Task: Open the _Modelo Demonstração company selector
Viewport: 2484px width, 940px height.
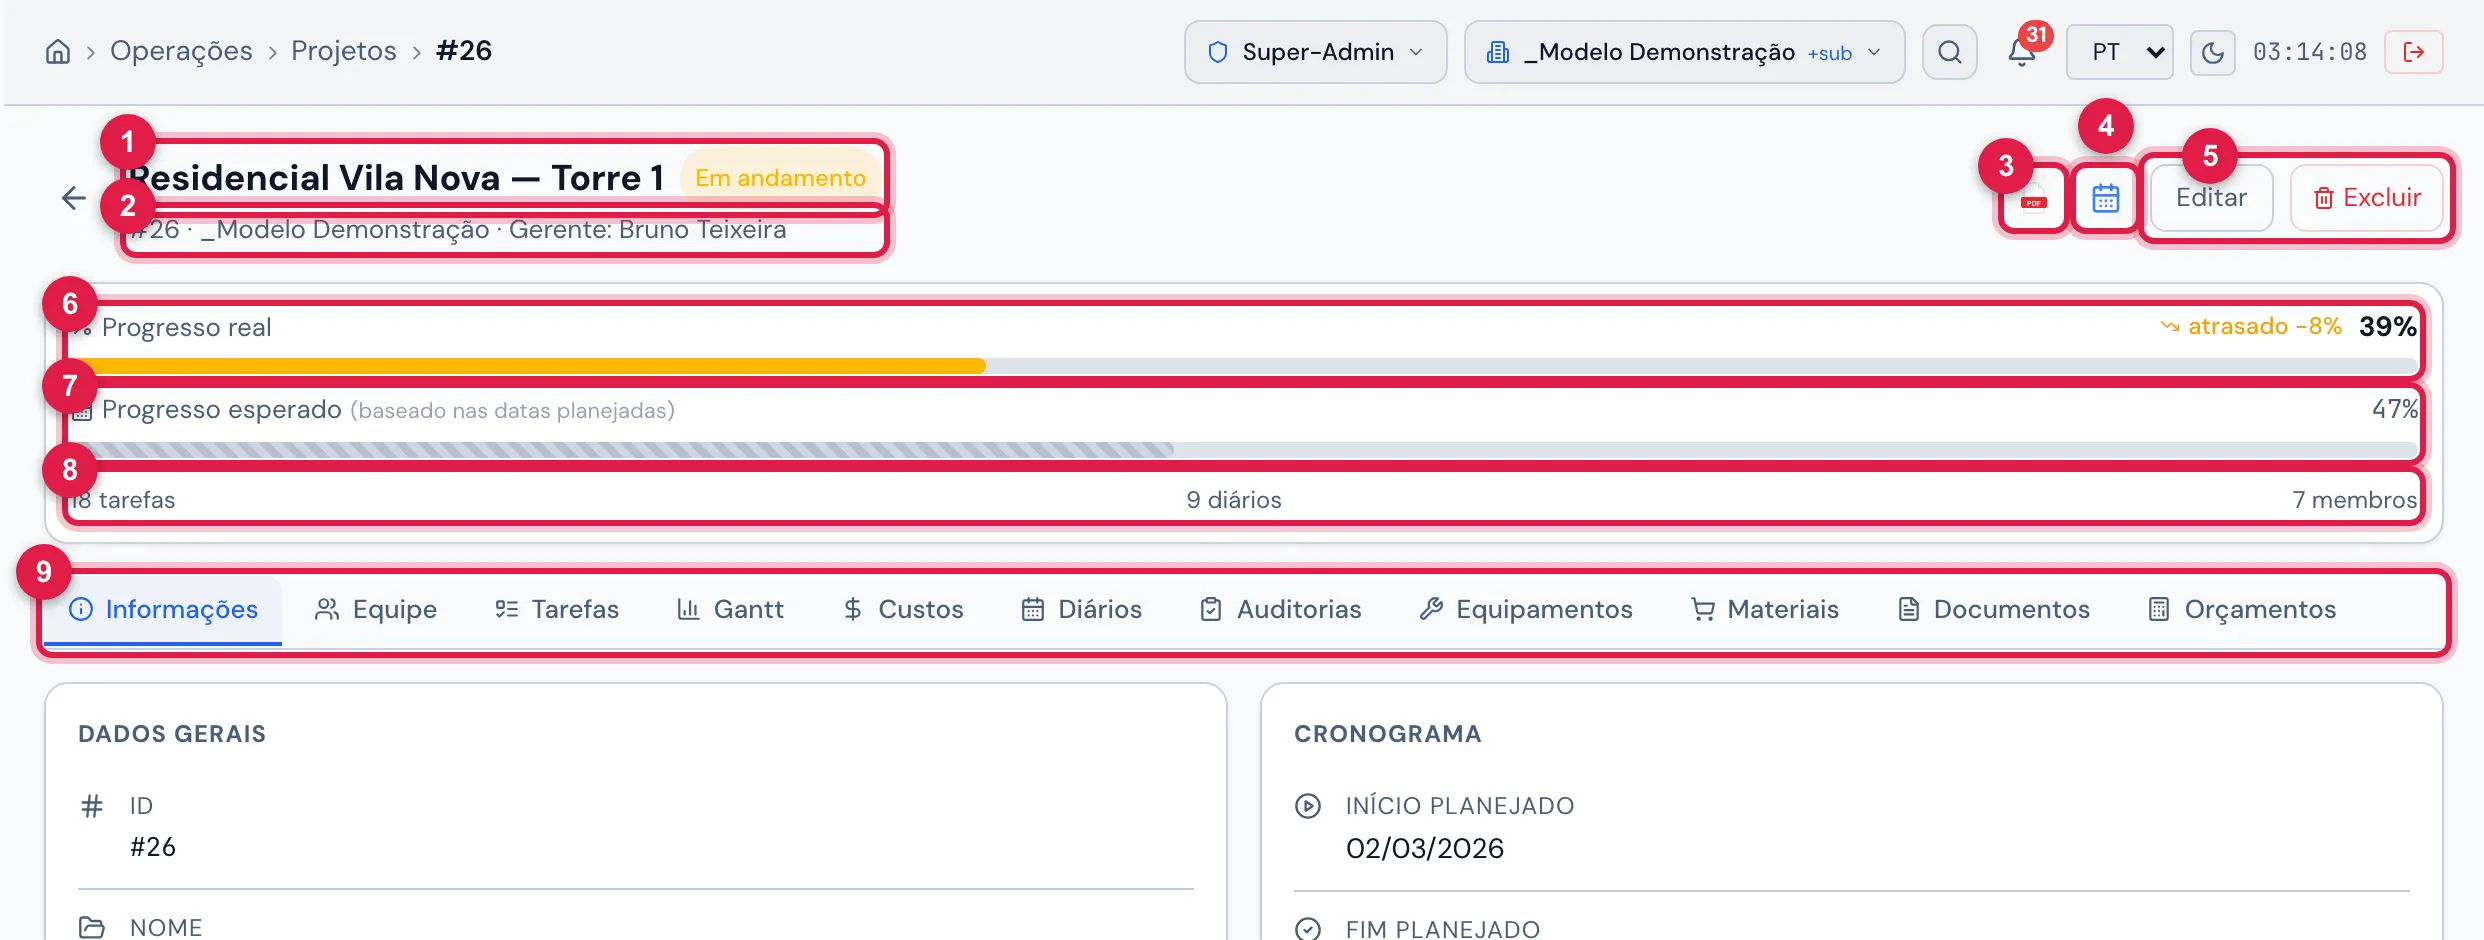Action: point(1684,52)
